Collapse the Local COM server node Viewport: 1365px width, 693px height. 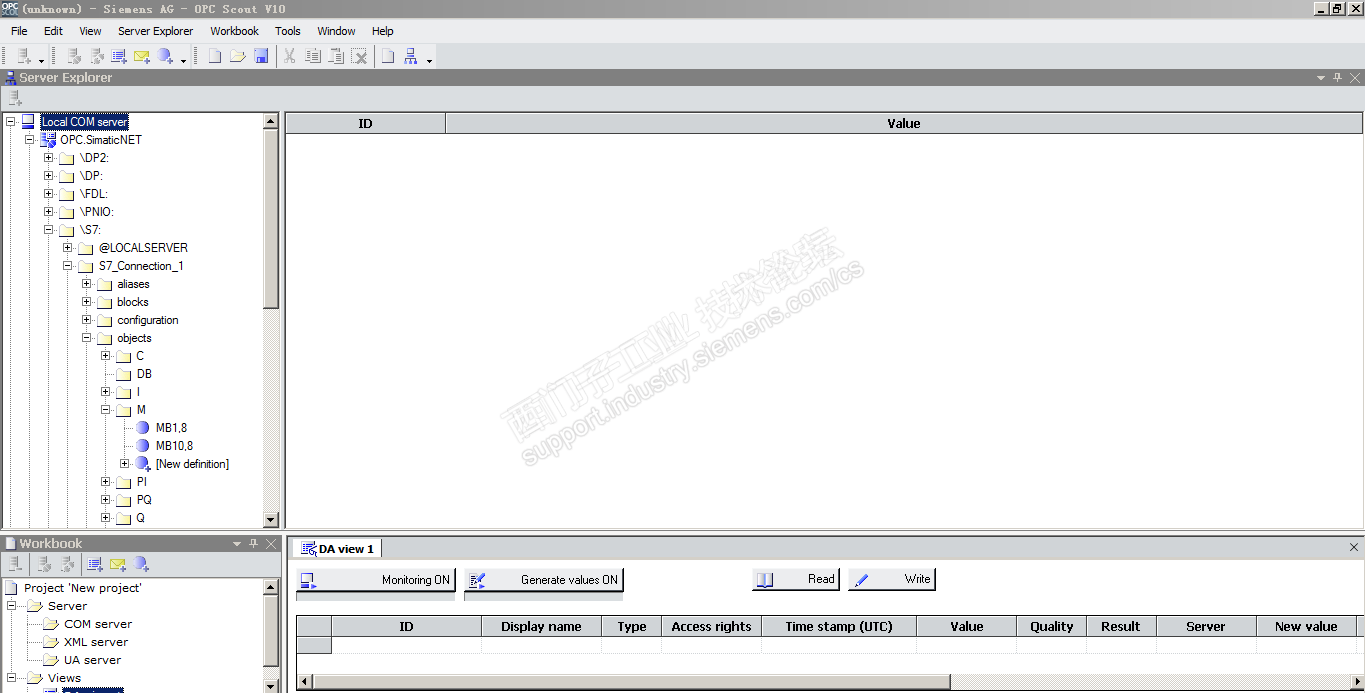coord(10,122)
